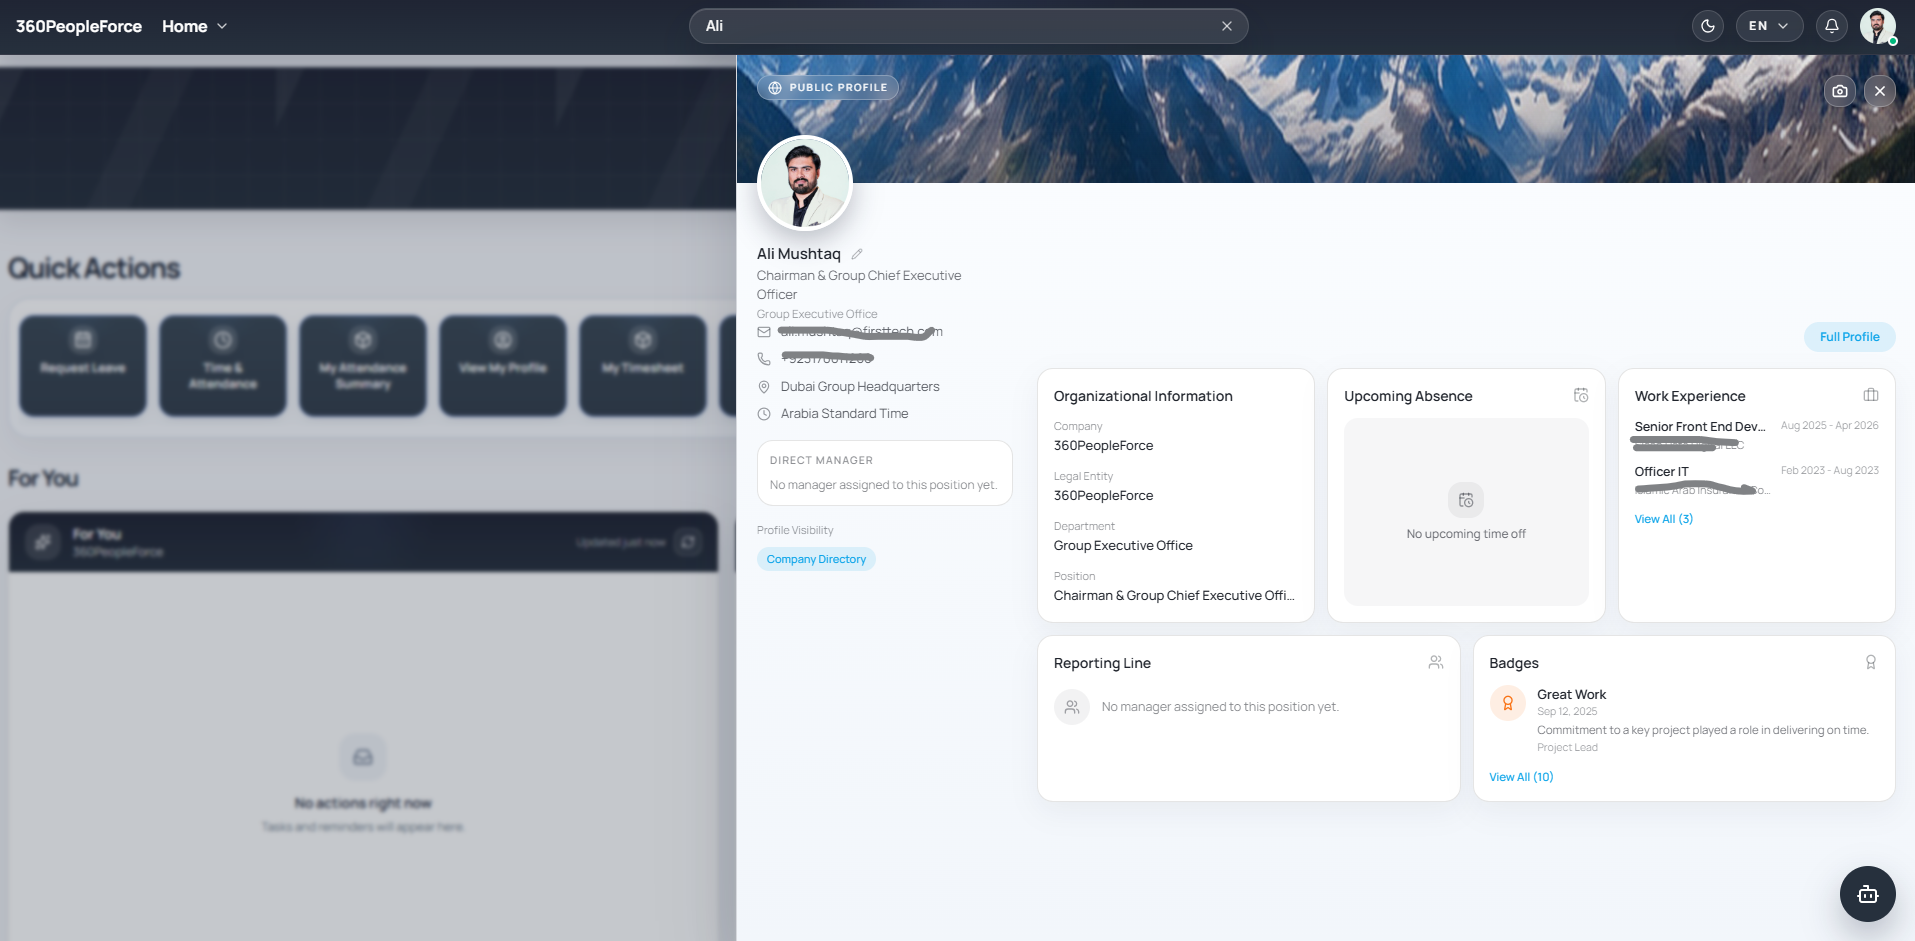Screen dimensions: 1915x941
Task: Click the timezone clock icon
Action: [x=764, y=414]
